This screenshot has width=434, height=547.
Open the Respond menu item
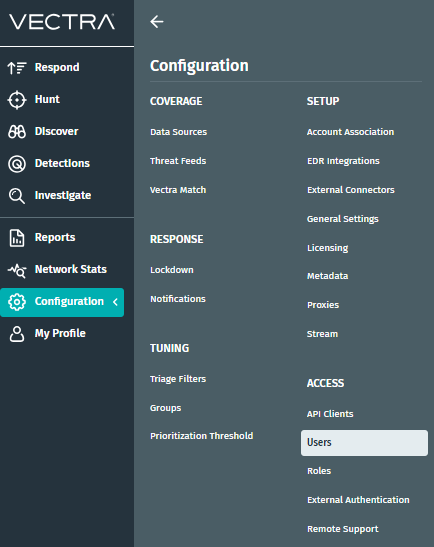pos(57,67)
